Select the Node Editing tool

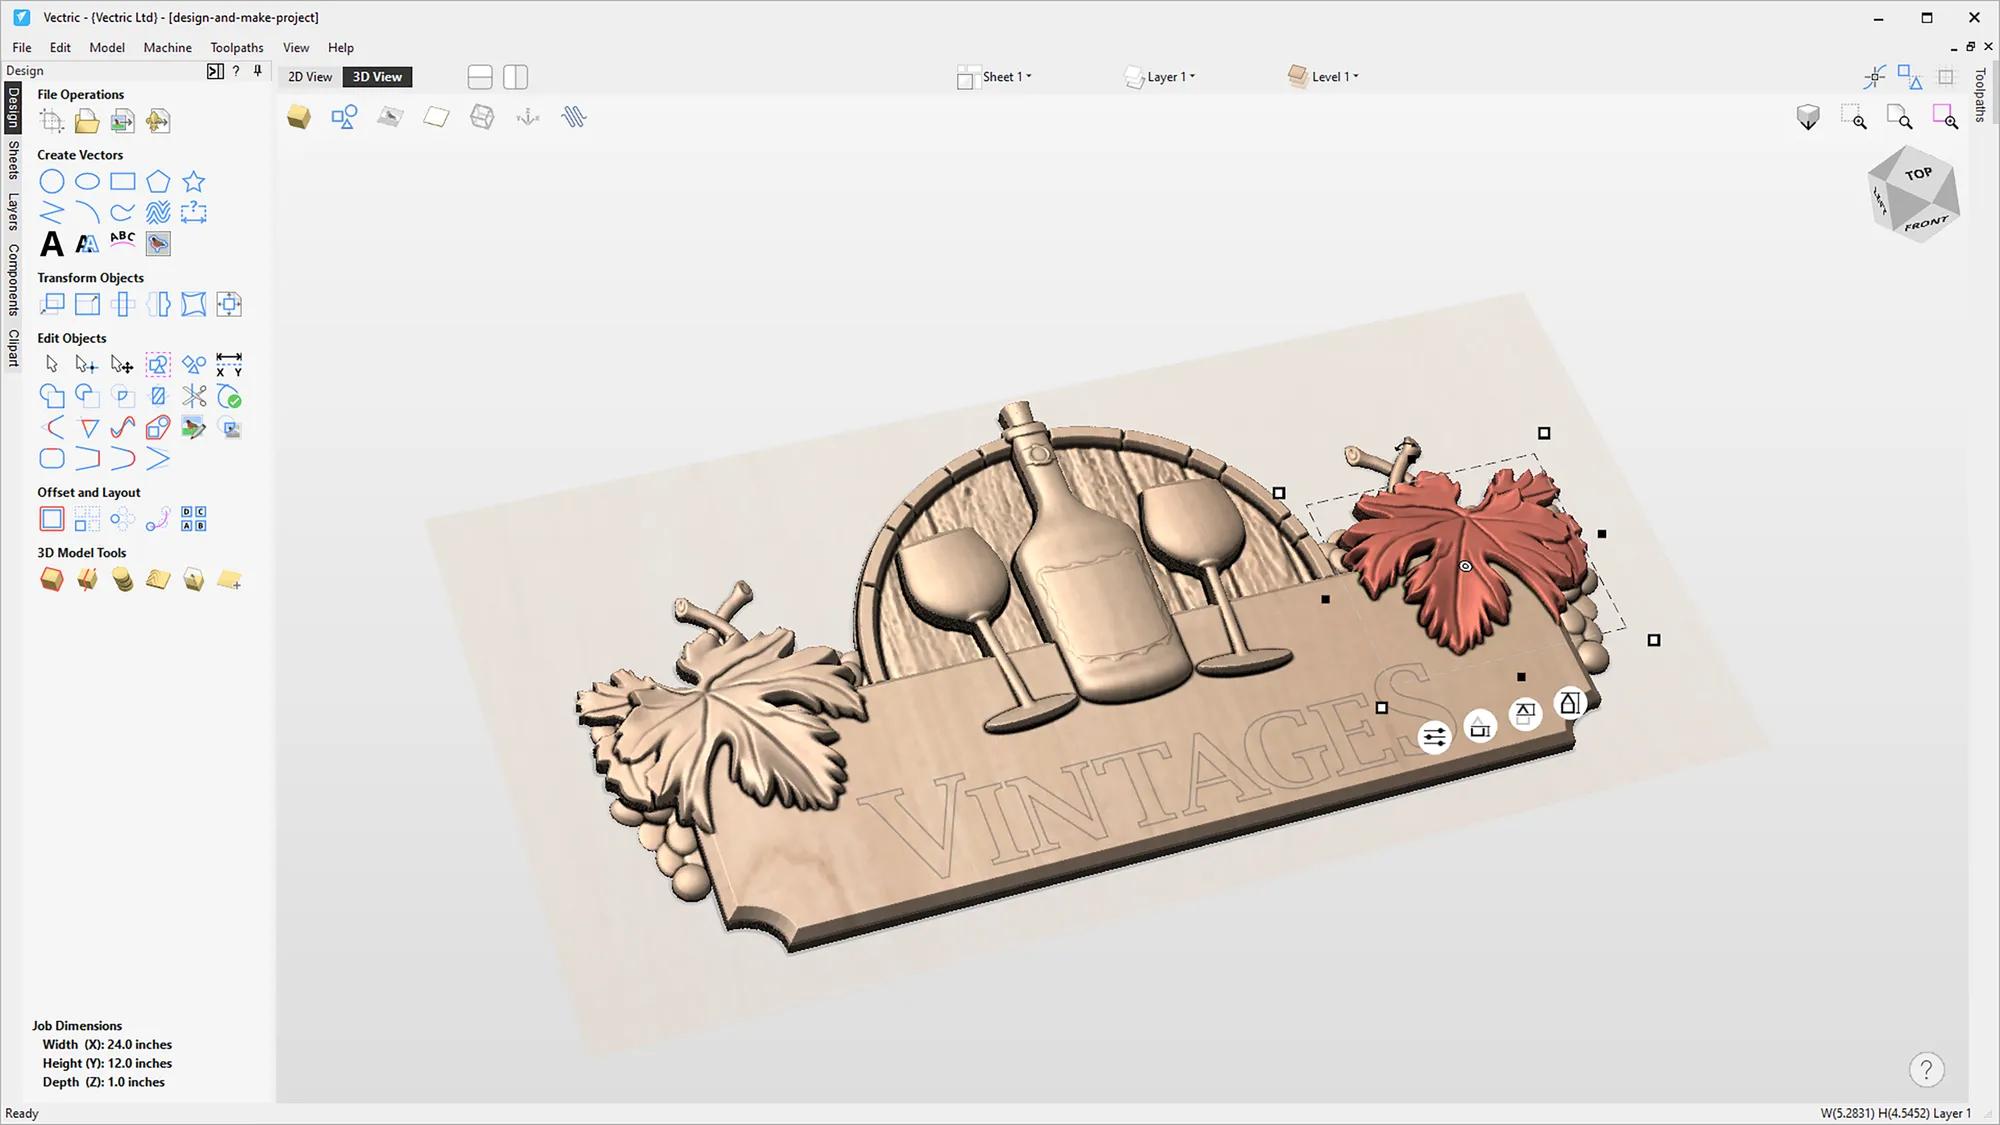click(87, 364)
